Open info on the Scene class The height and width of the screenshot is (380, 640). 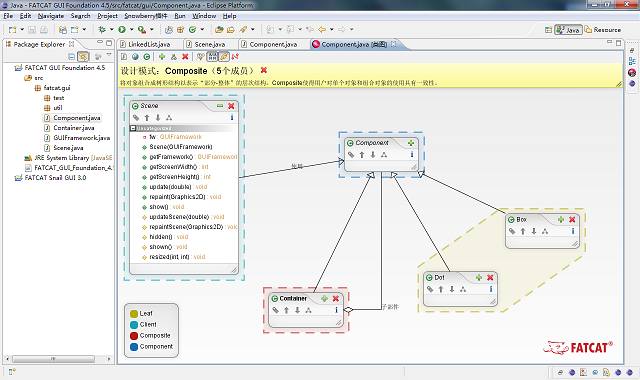pyautogui.click(x=232, y=118)
